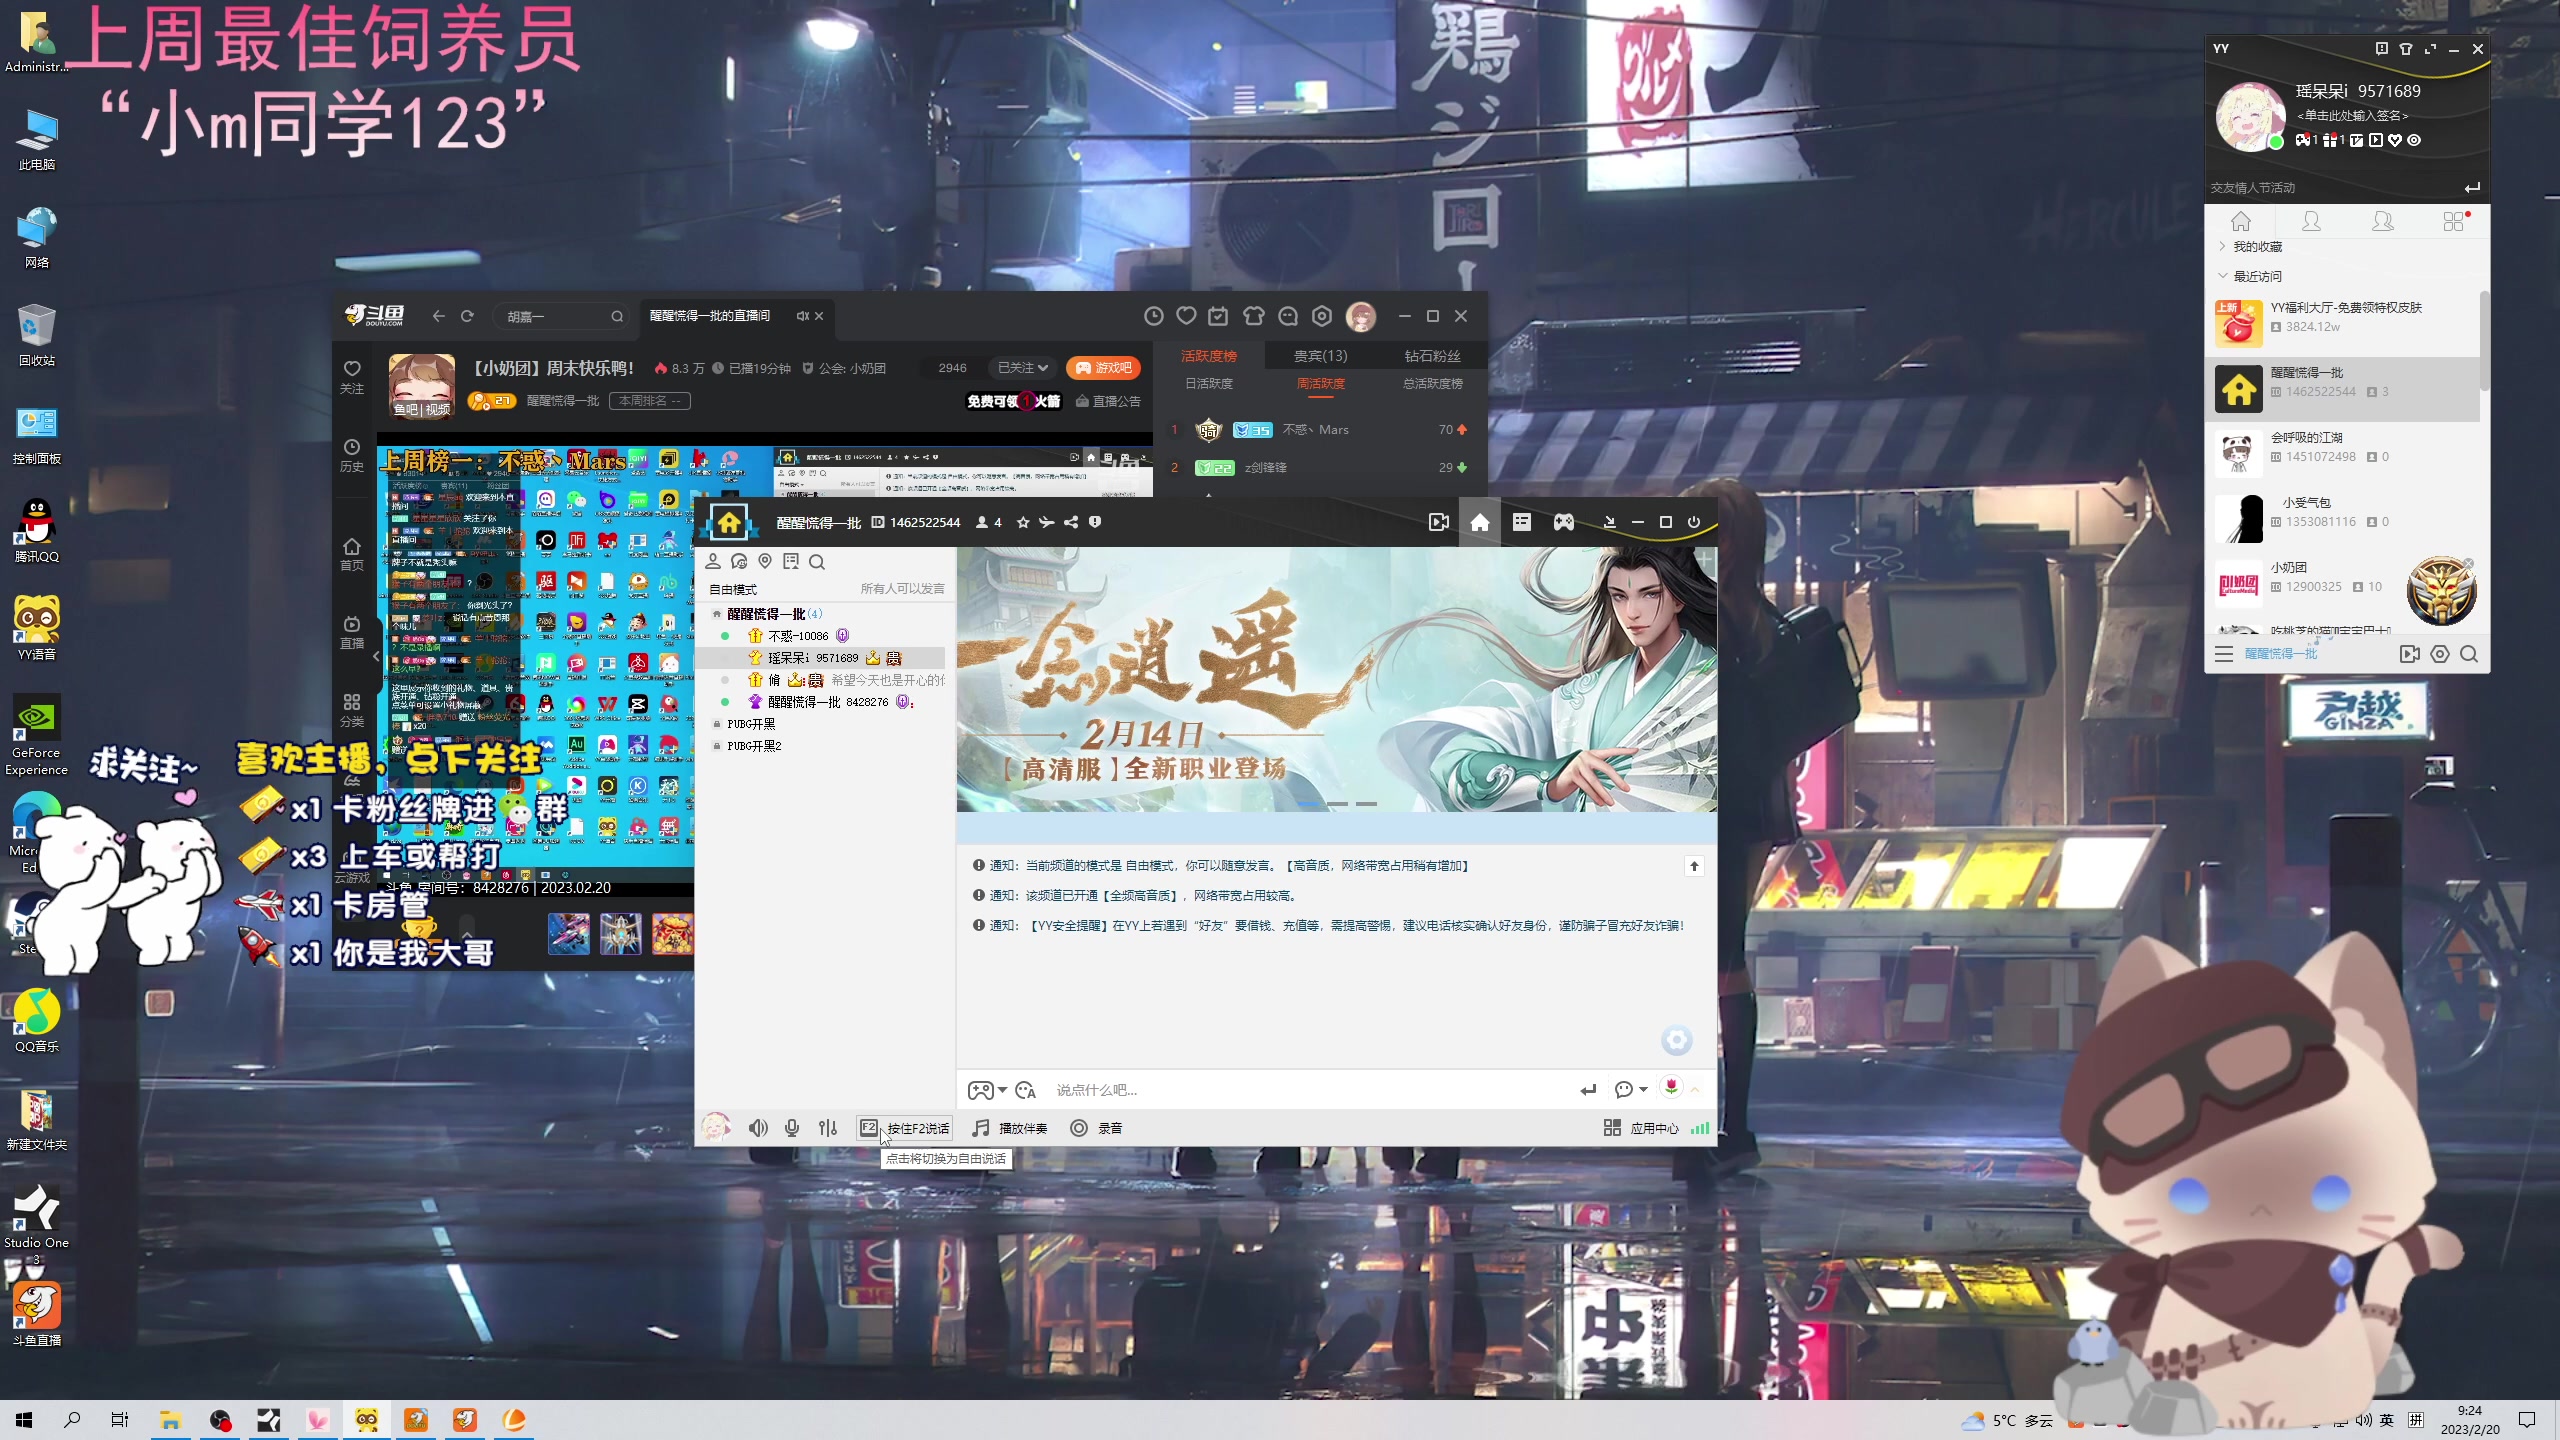
Task: Close the floating lion badge
Action: pyautogui.click(x=2468, y=564)
